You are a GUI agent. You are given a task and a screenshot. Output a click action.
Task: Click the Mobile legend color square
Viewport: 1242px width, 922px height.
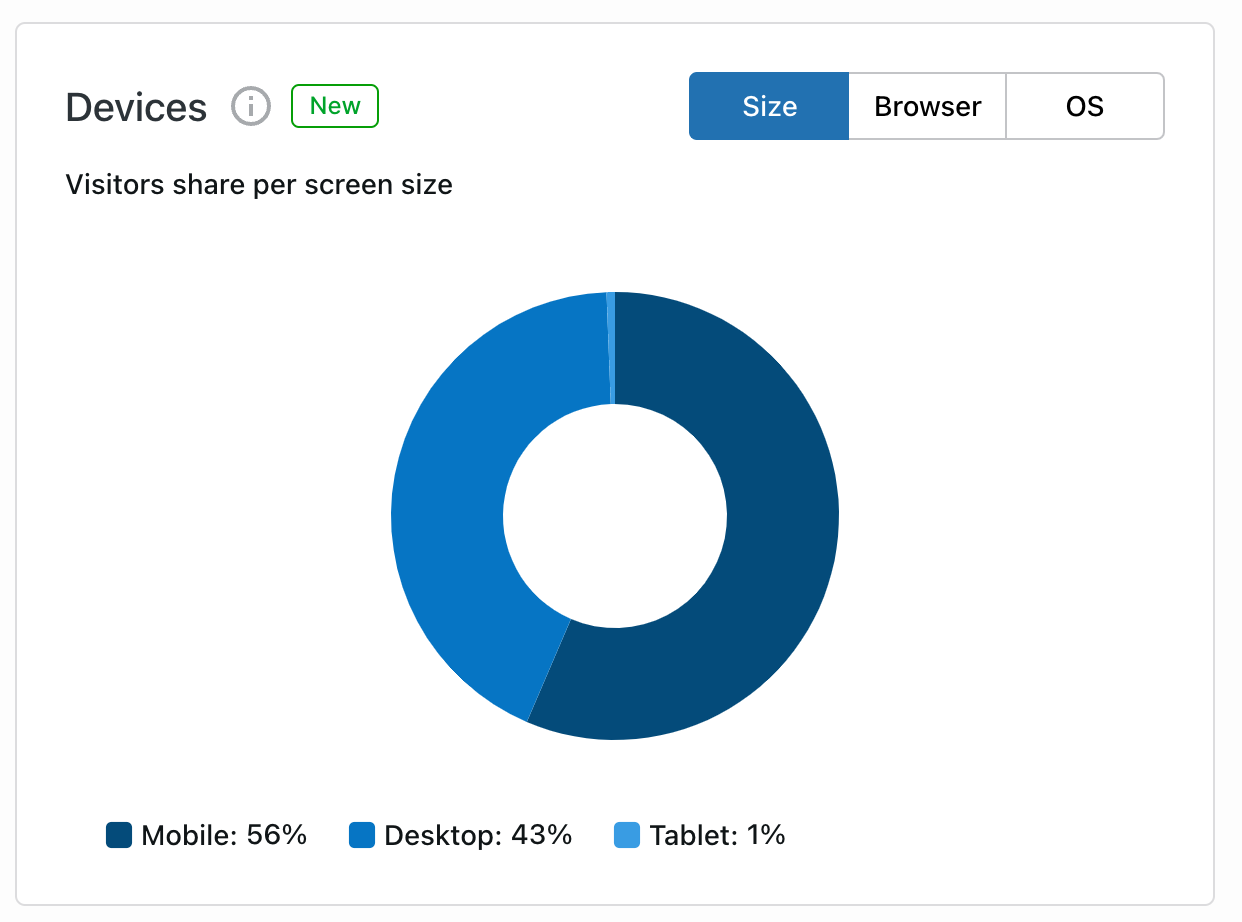[119, 835]
